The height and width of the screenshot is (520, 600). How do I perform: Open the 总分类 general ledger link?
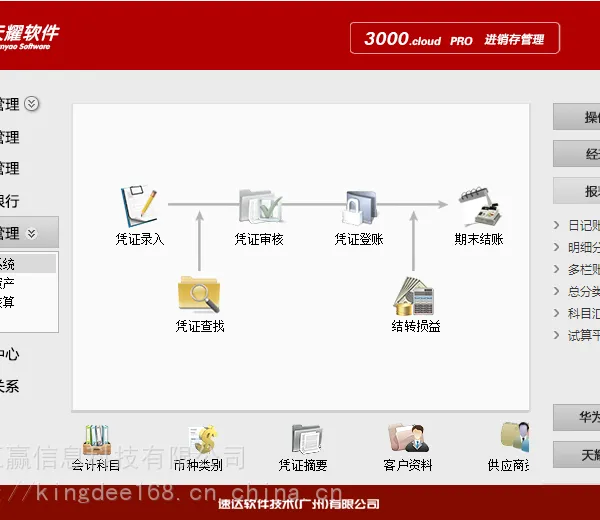584,292
